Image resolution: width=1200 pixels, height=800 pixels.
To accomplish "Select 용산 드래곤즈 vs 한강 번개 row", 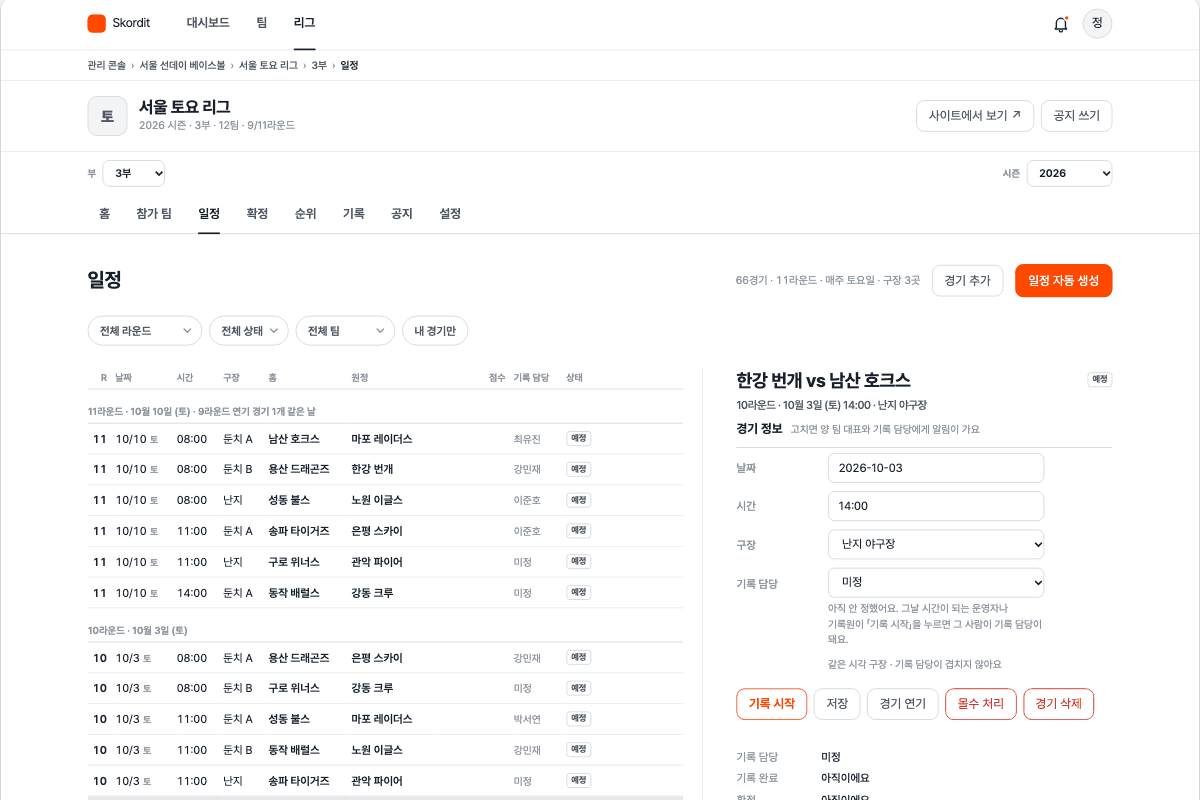I will coord(385,469).
